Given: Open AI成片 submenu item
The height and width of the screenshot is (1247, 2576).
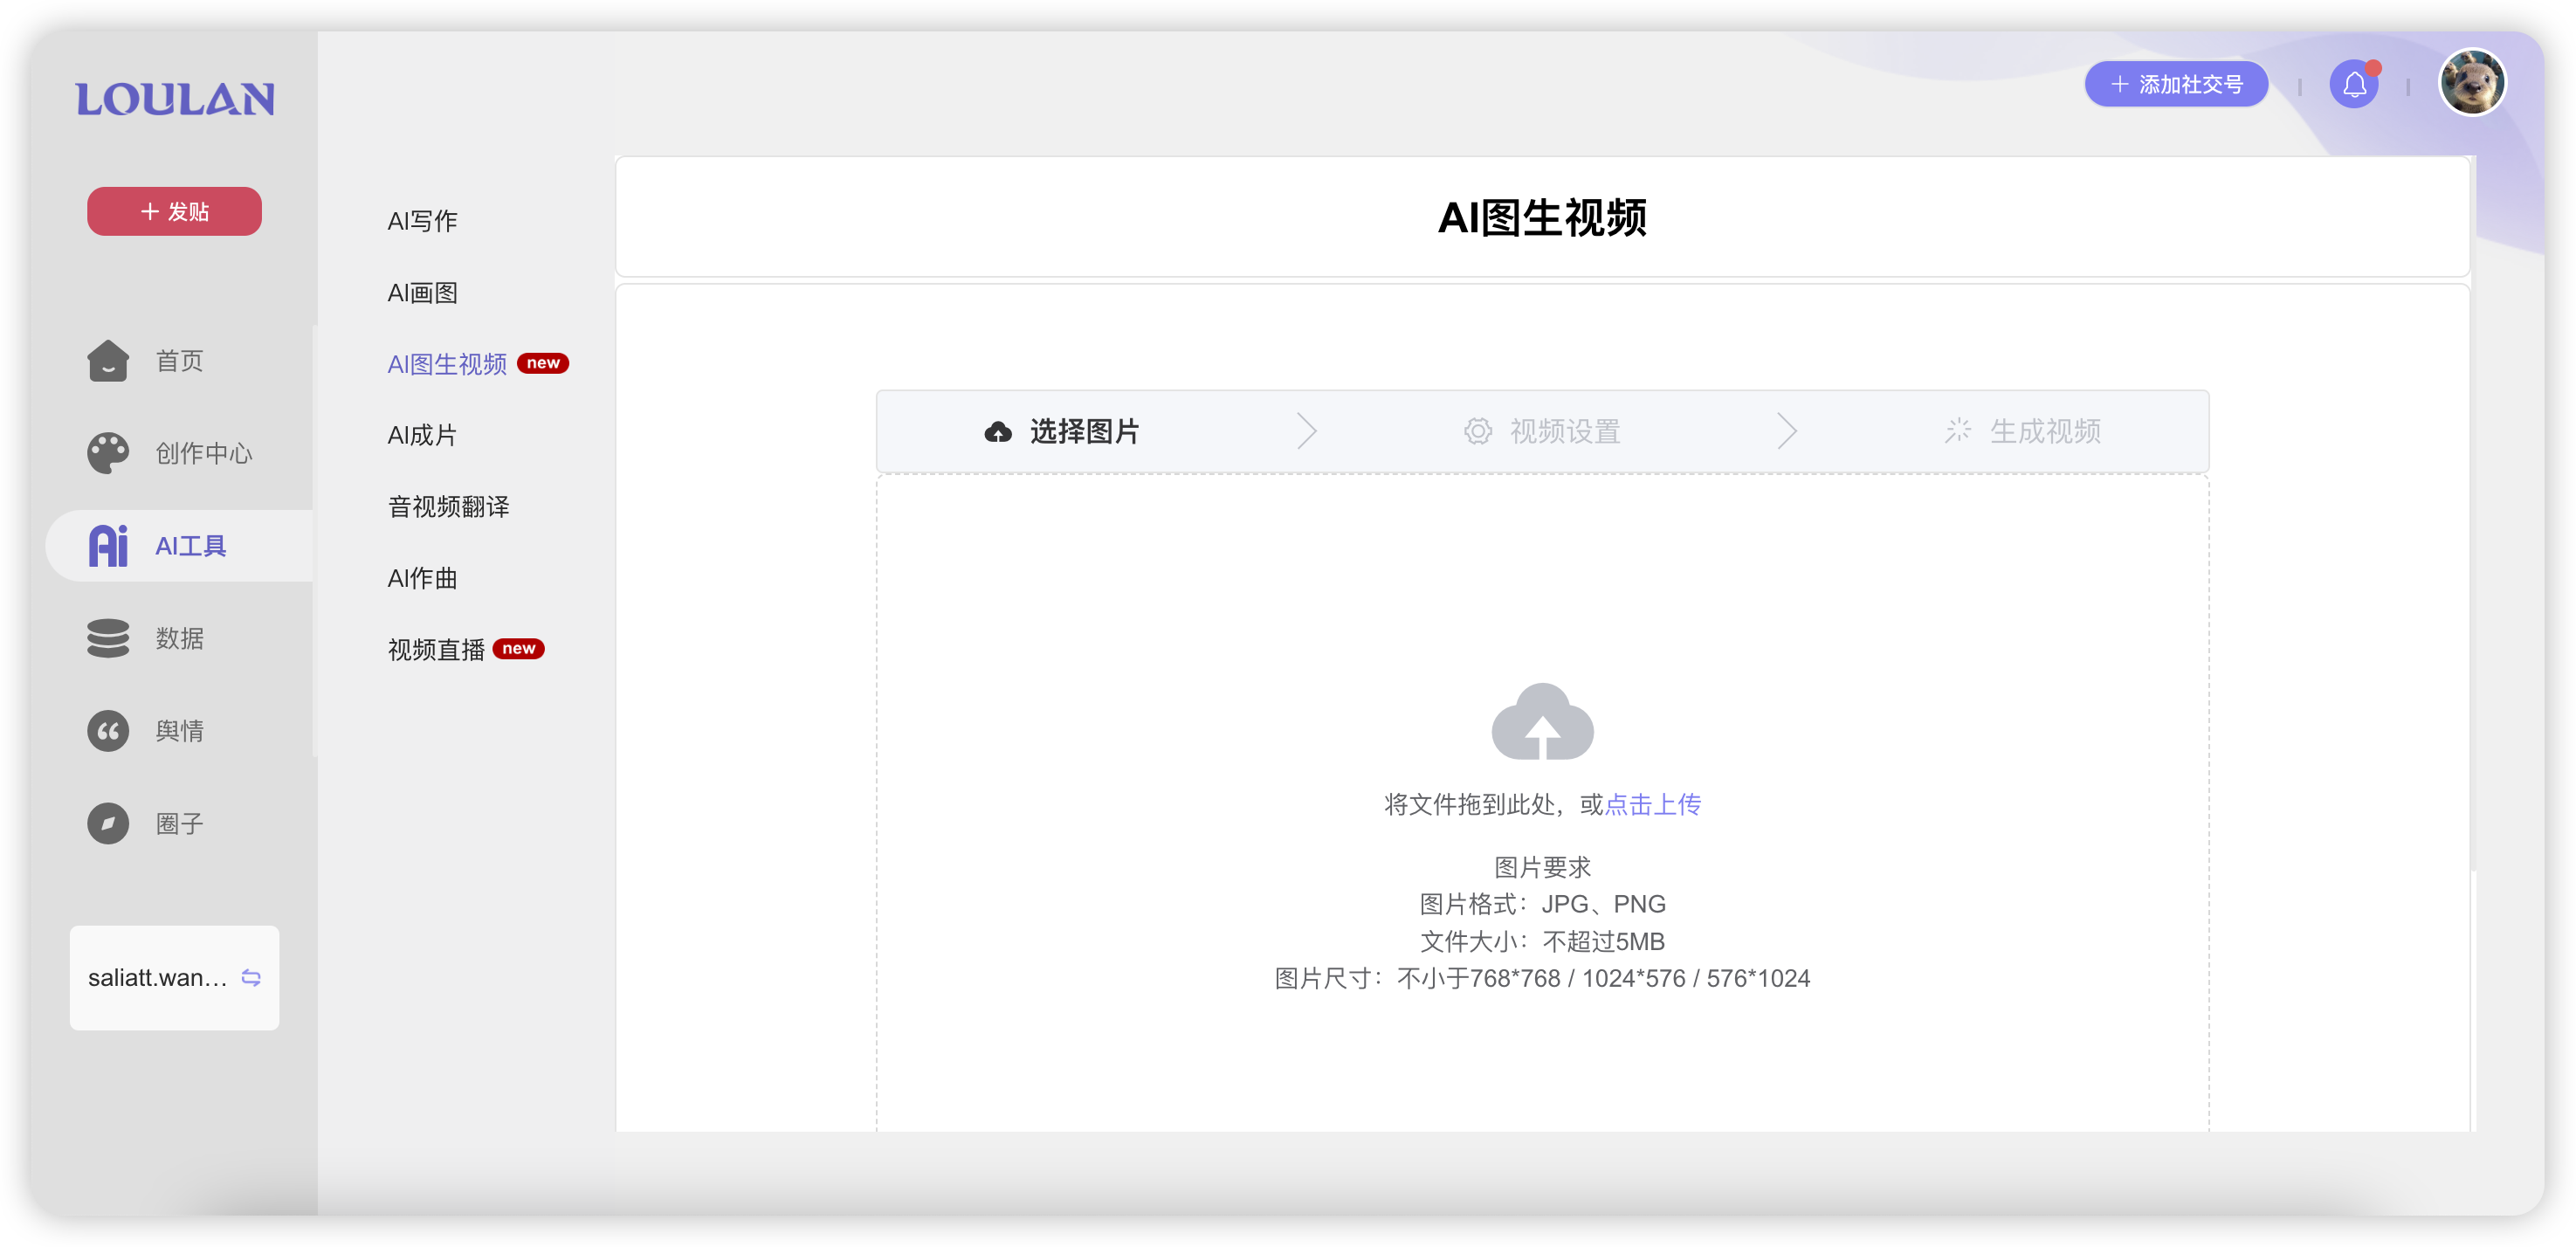Looking at the screenshot, I should [422, 435].
